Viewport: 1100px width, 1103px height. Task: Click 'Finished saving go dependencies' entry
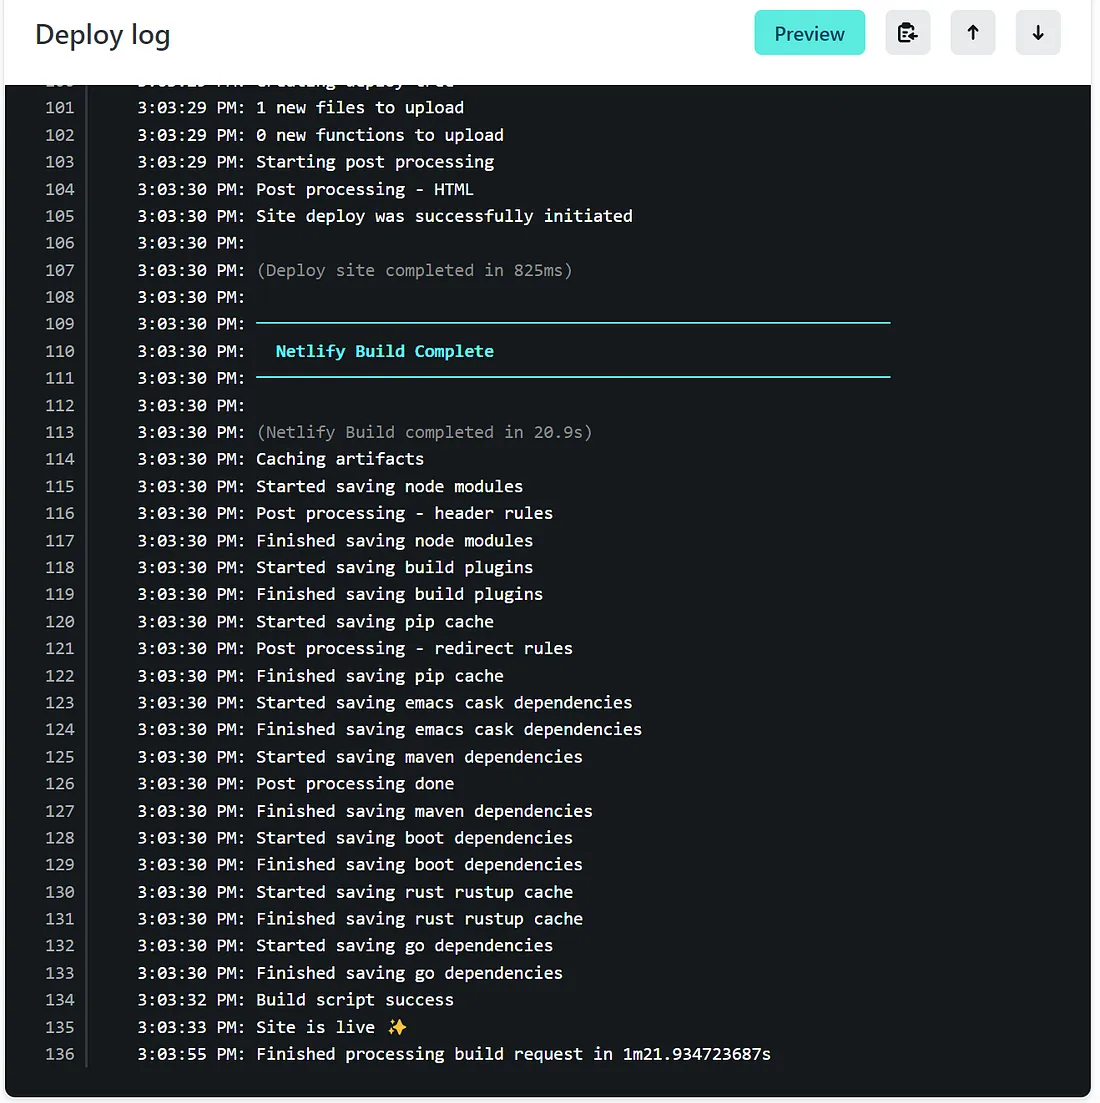coord(409,972)
